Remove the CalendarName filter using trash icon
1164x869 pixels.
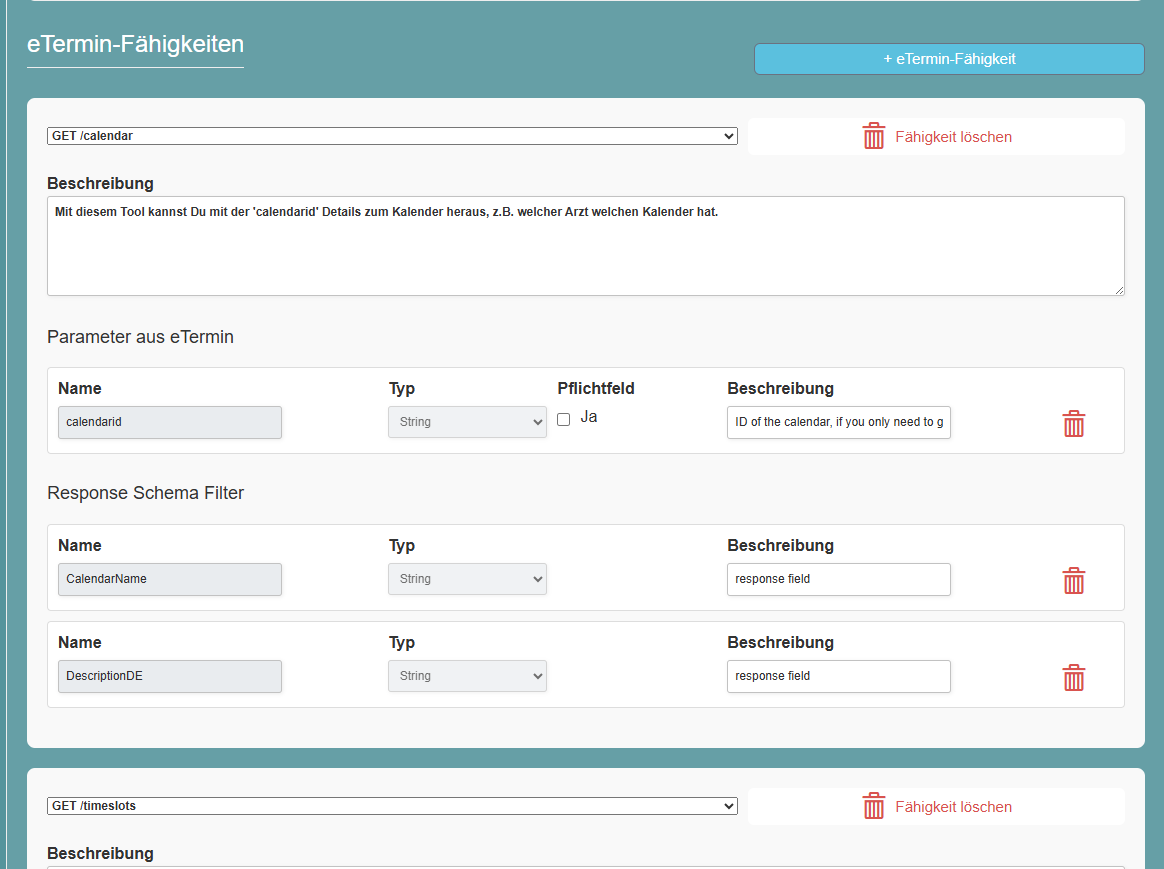(1074, 580)
